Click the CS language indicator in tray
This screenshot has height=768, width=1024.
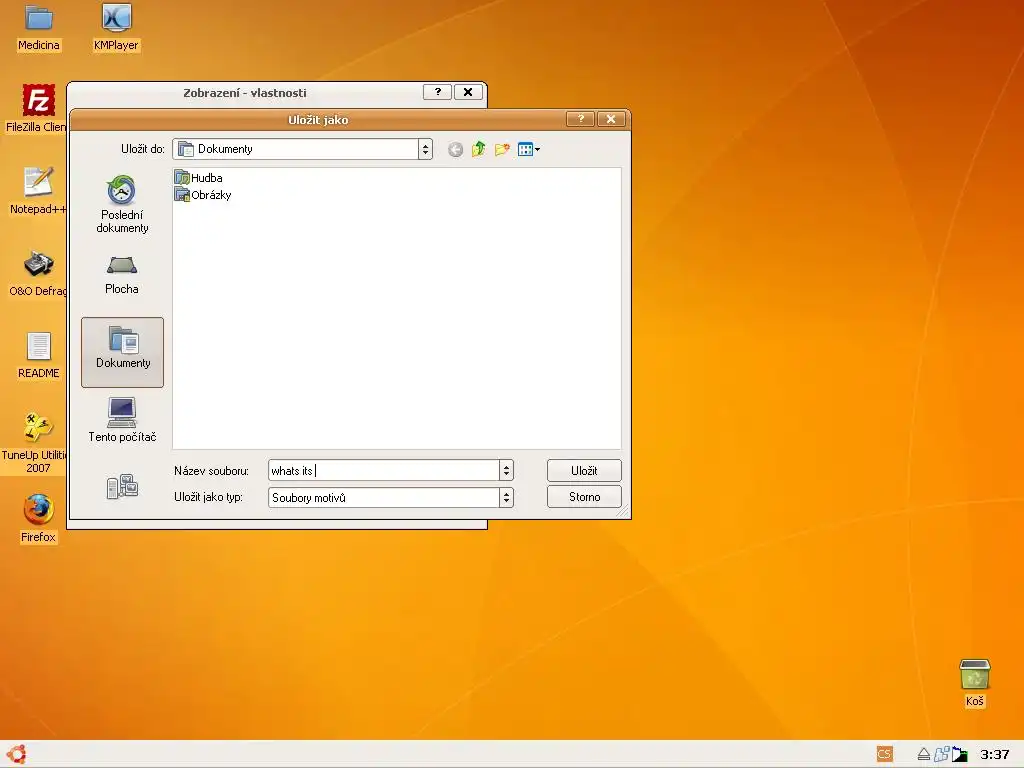pyautogui.click(x=884, y=754)
